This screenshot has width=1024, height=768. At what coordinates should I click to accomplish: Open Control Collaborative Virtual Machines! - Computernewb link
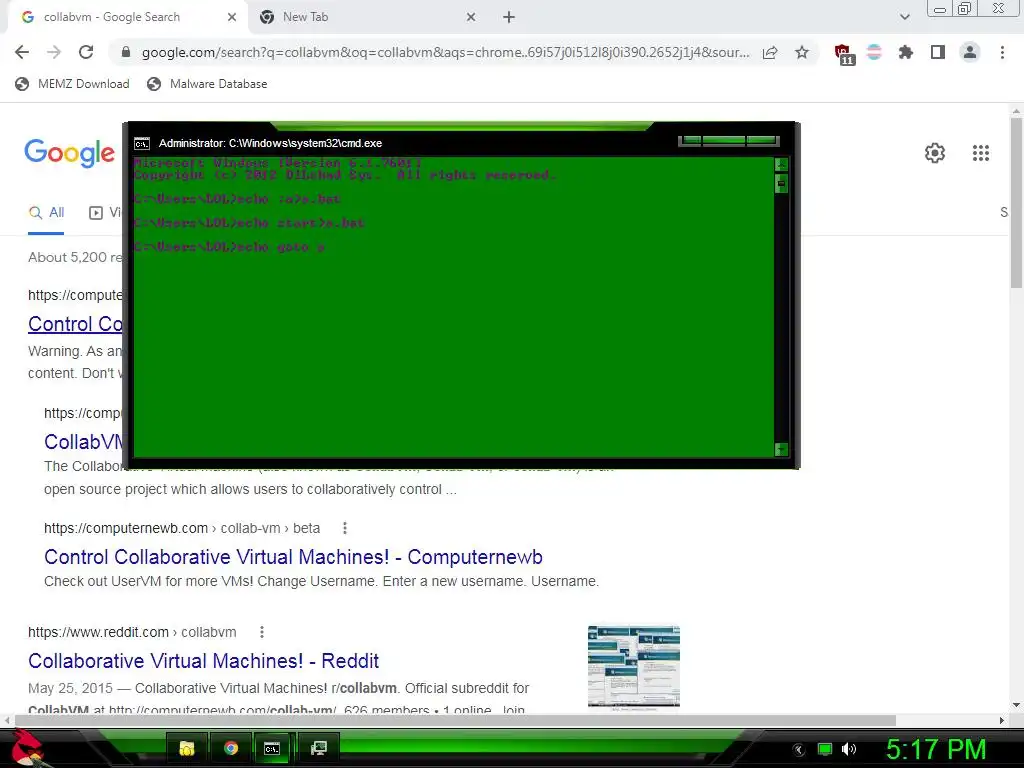tap(293, 556)
